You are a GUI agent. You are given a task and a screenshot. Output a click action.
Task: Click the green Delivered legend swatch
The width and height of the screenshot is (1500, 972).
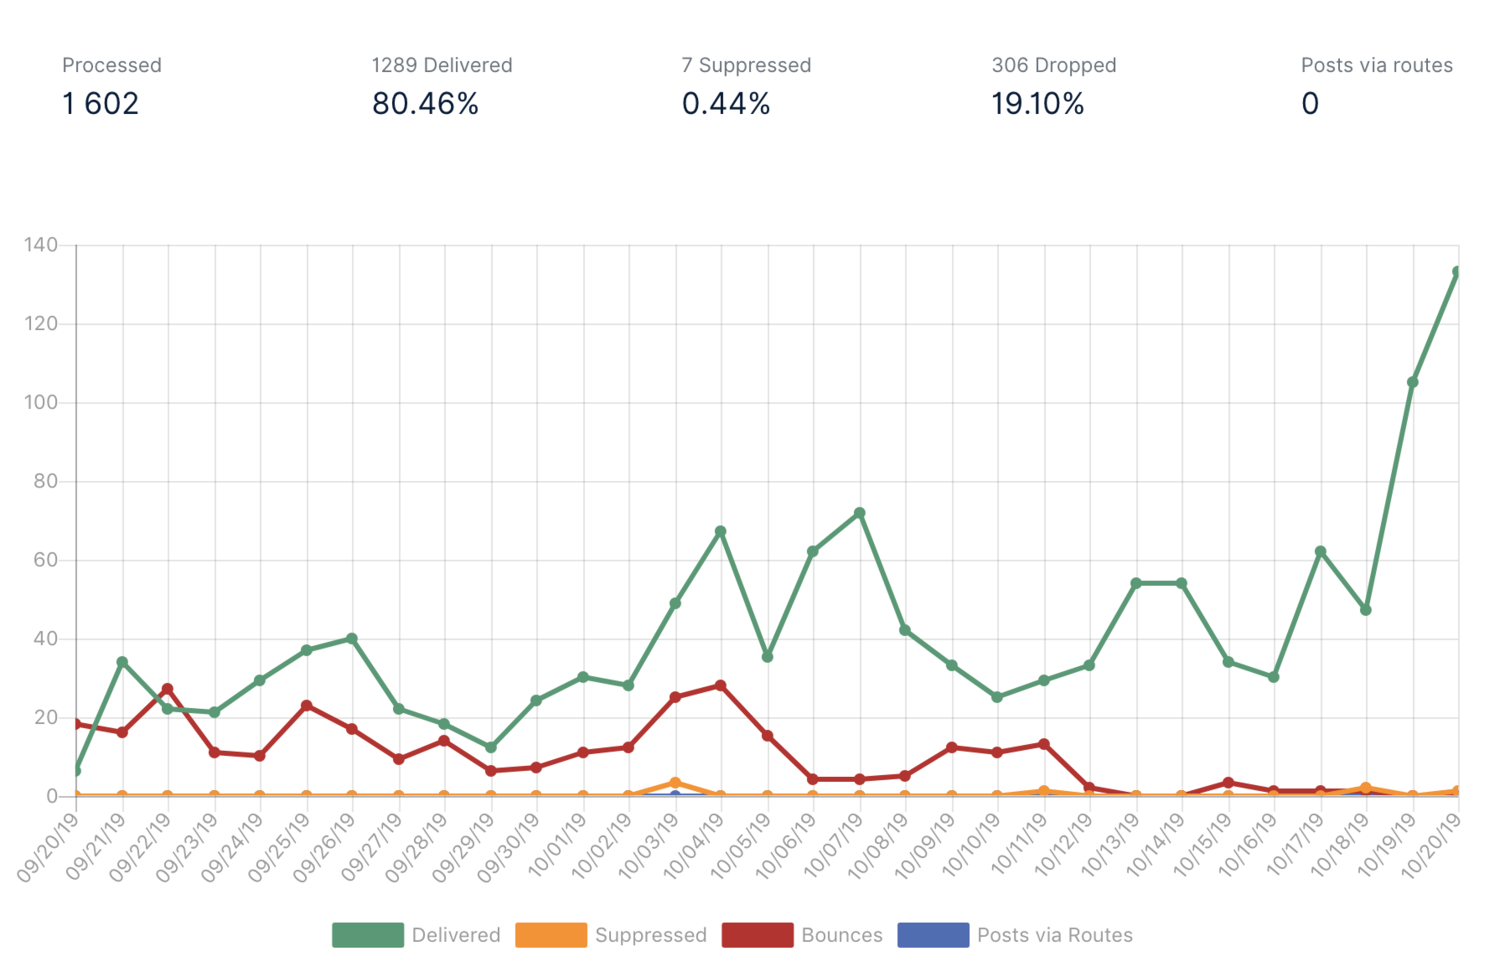click(x=368, y=935)
